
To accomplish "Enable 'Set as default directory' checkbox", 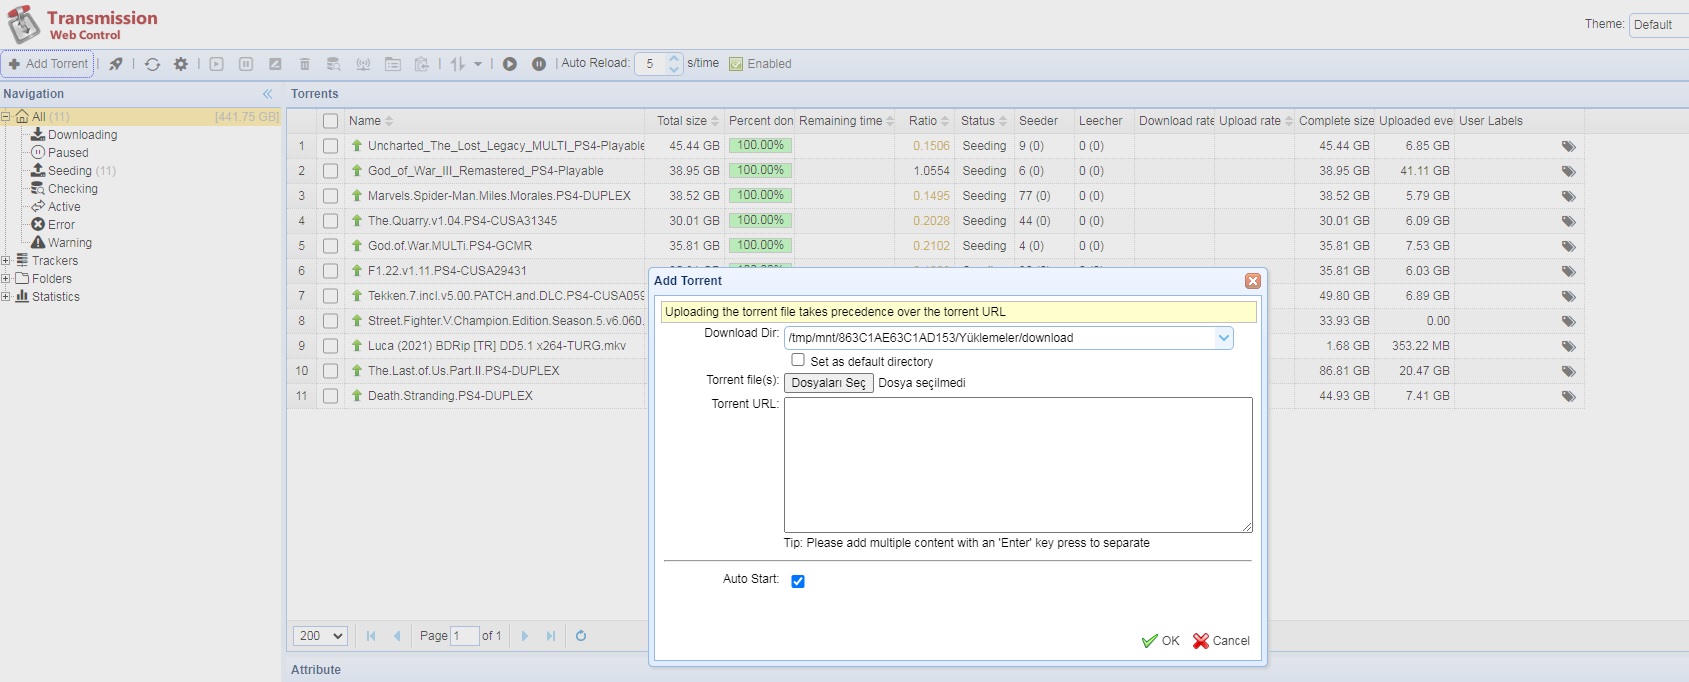I will [798, 360].
